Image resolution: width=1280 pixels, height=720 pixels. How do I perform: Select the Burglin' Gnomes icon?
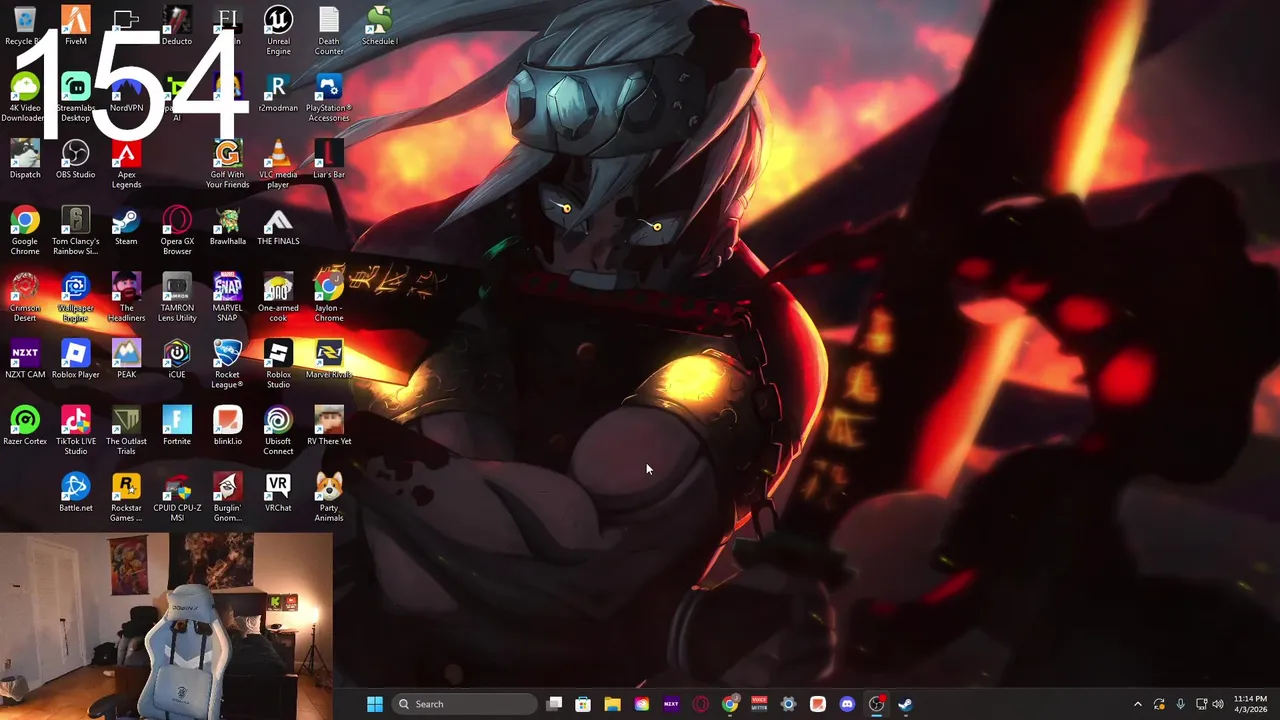[x=228, y=498]
